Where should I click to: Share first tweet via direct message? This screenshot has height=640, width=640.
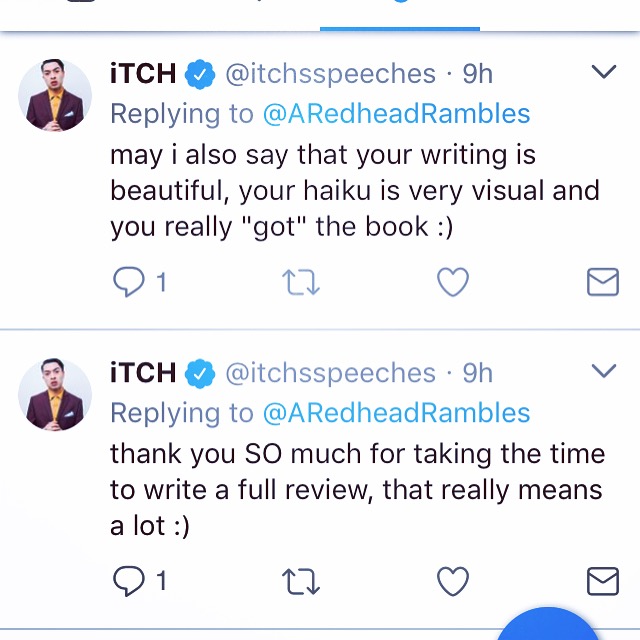click(x=603, y=282)
